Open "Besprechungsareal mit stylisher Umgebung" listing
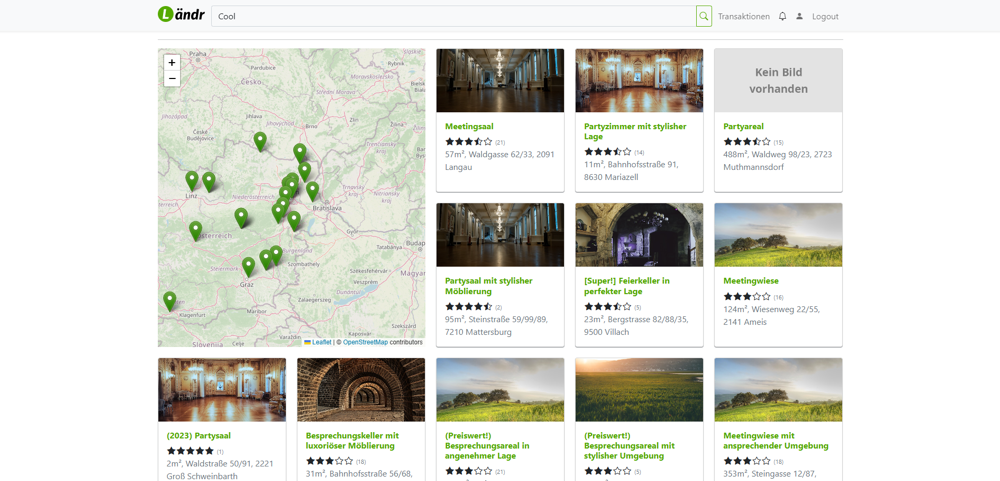Image resolution: width=1000 pixels, height=481 pixels. [x=629, y=446]
